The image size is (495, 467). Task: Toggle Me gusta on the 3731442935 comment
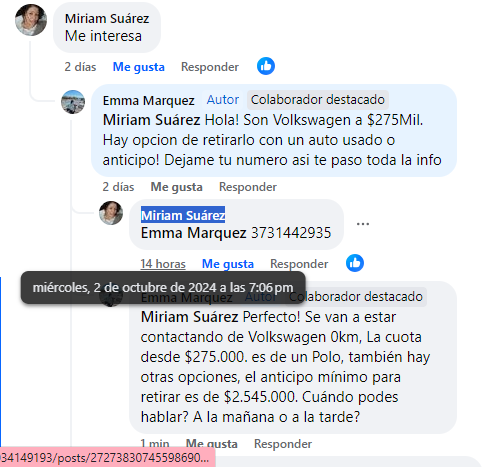pyautogui.click(x=228, y=264)
